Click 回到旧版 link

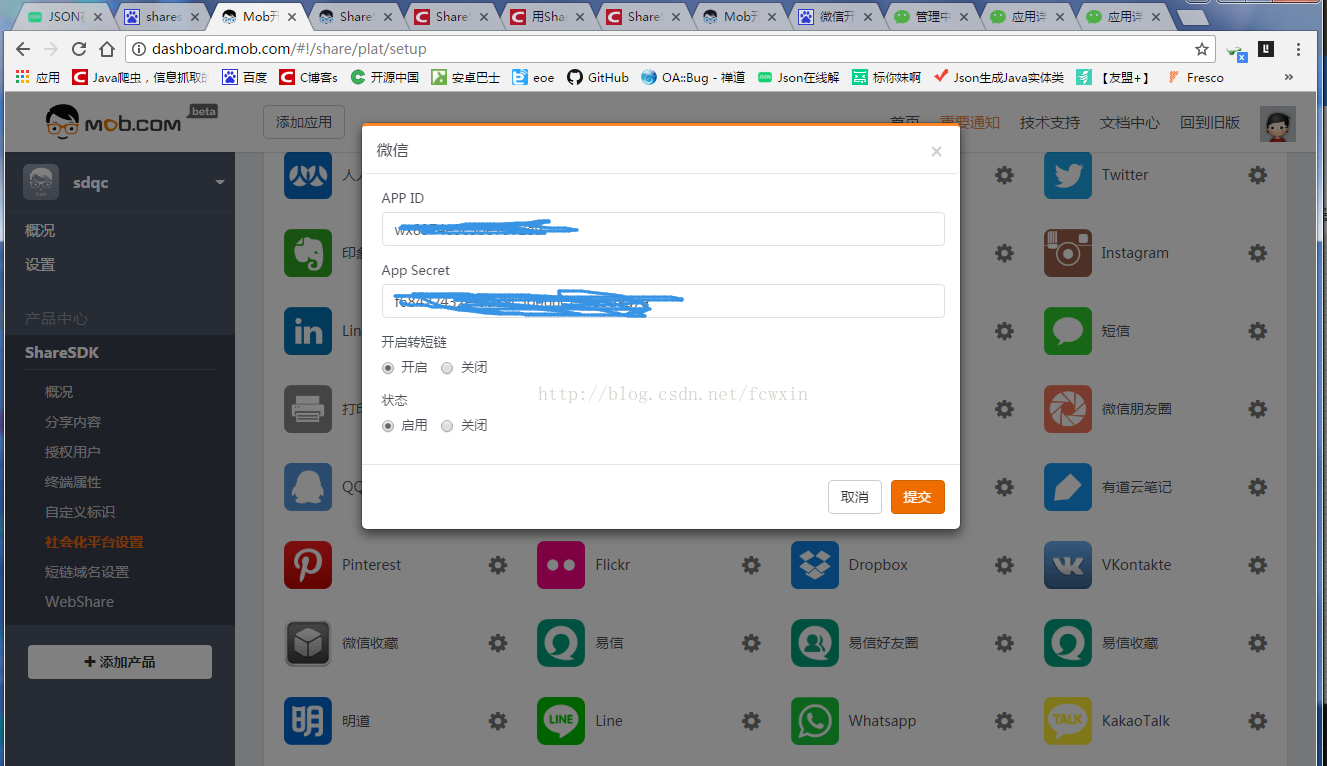point(1210,122)
